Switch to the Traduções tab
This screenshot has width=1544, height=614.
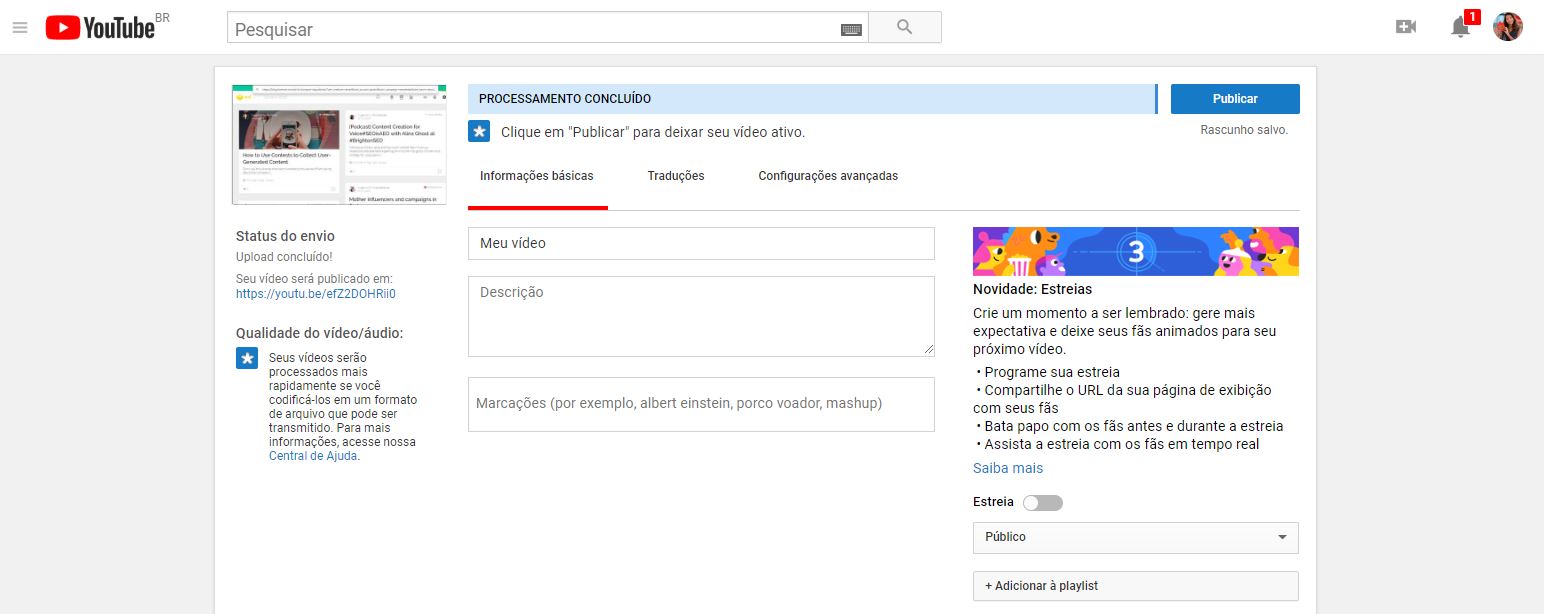click(675, 175)
